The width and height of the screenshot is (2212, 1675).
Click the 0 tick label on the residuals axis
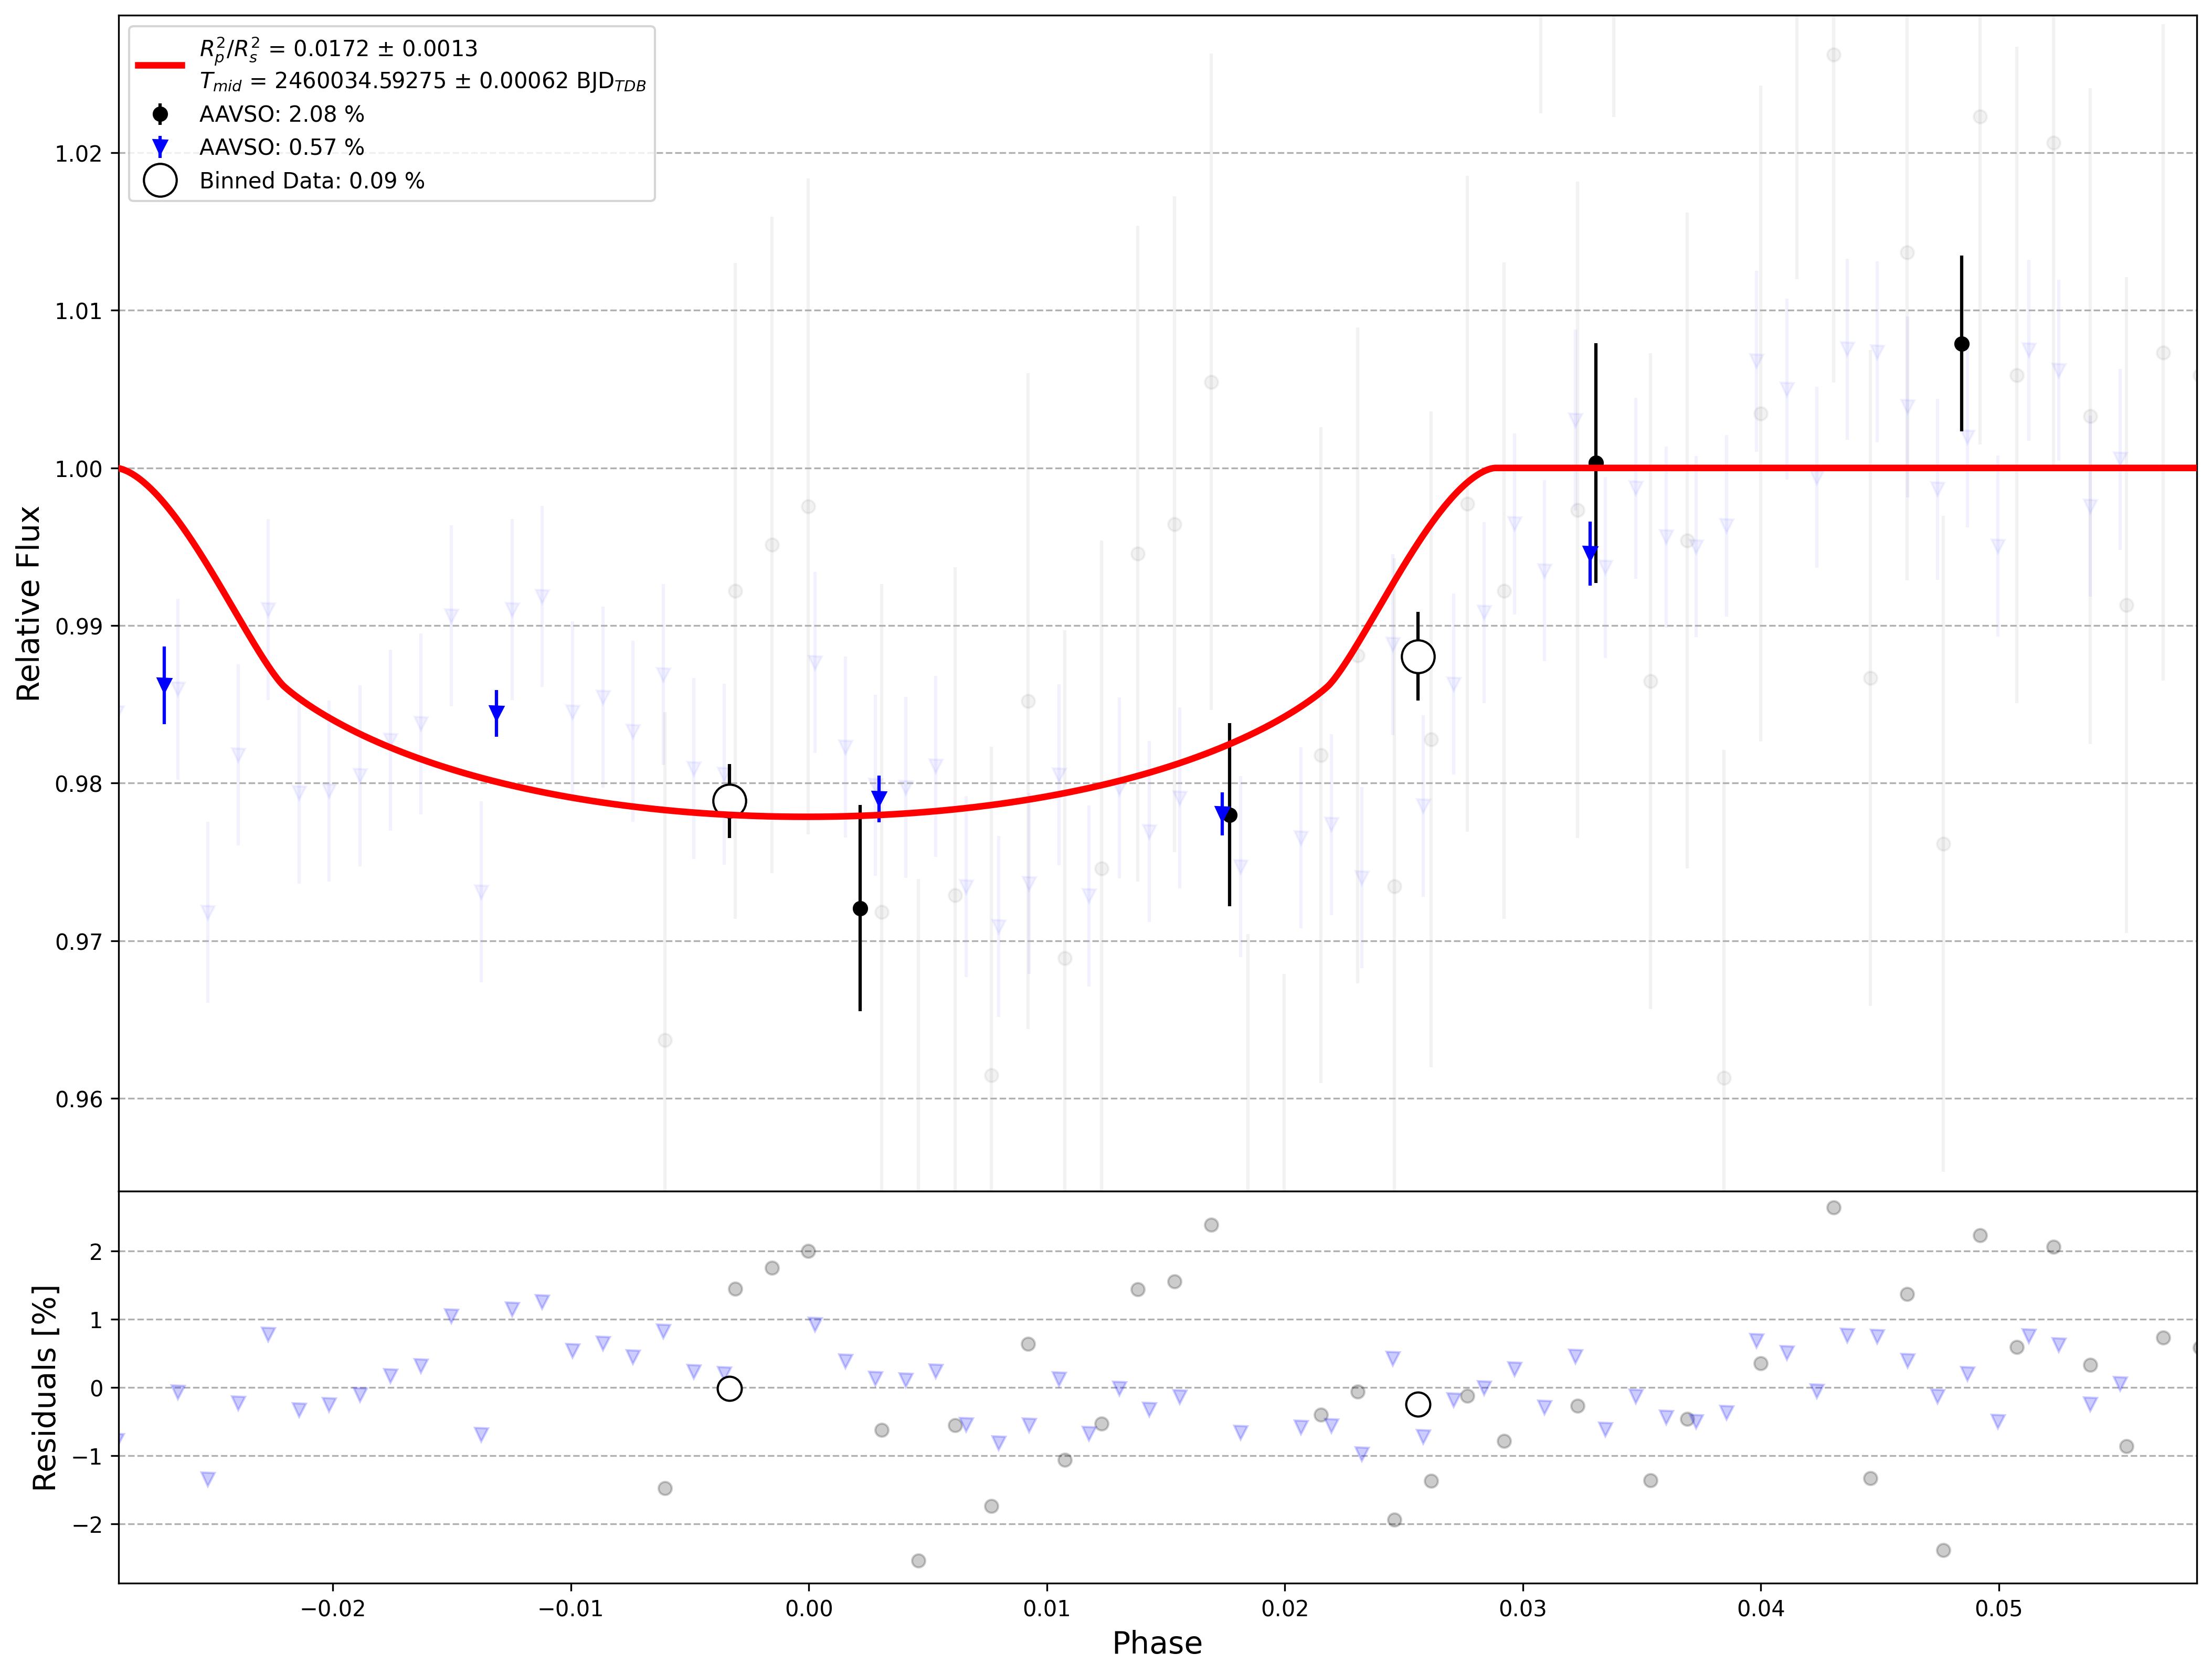pos(96,1388)
